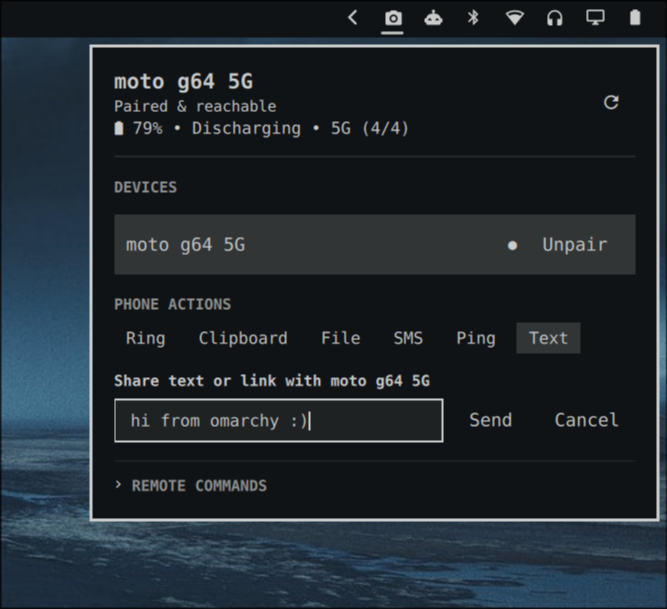This screenshot has width=667, height=609.
Task: Choose the SMS phone action
Action: 408,338
